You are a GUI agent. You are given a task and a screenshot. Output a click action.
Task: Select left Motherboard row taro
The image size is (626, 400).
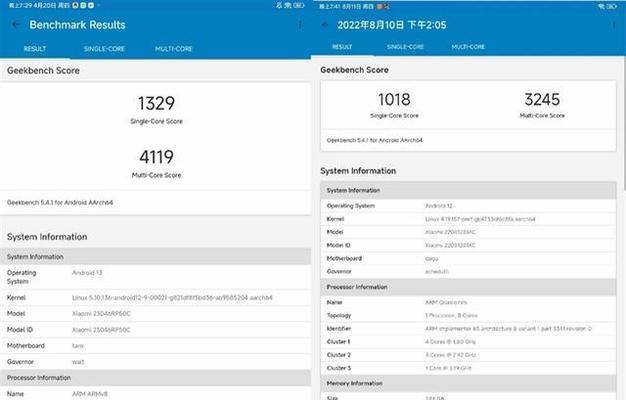[x=155, y=346]
